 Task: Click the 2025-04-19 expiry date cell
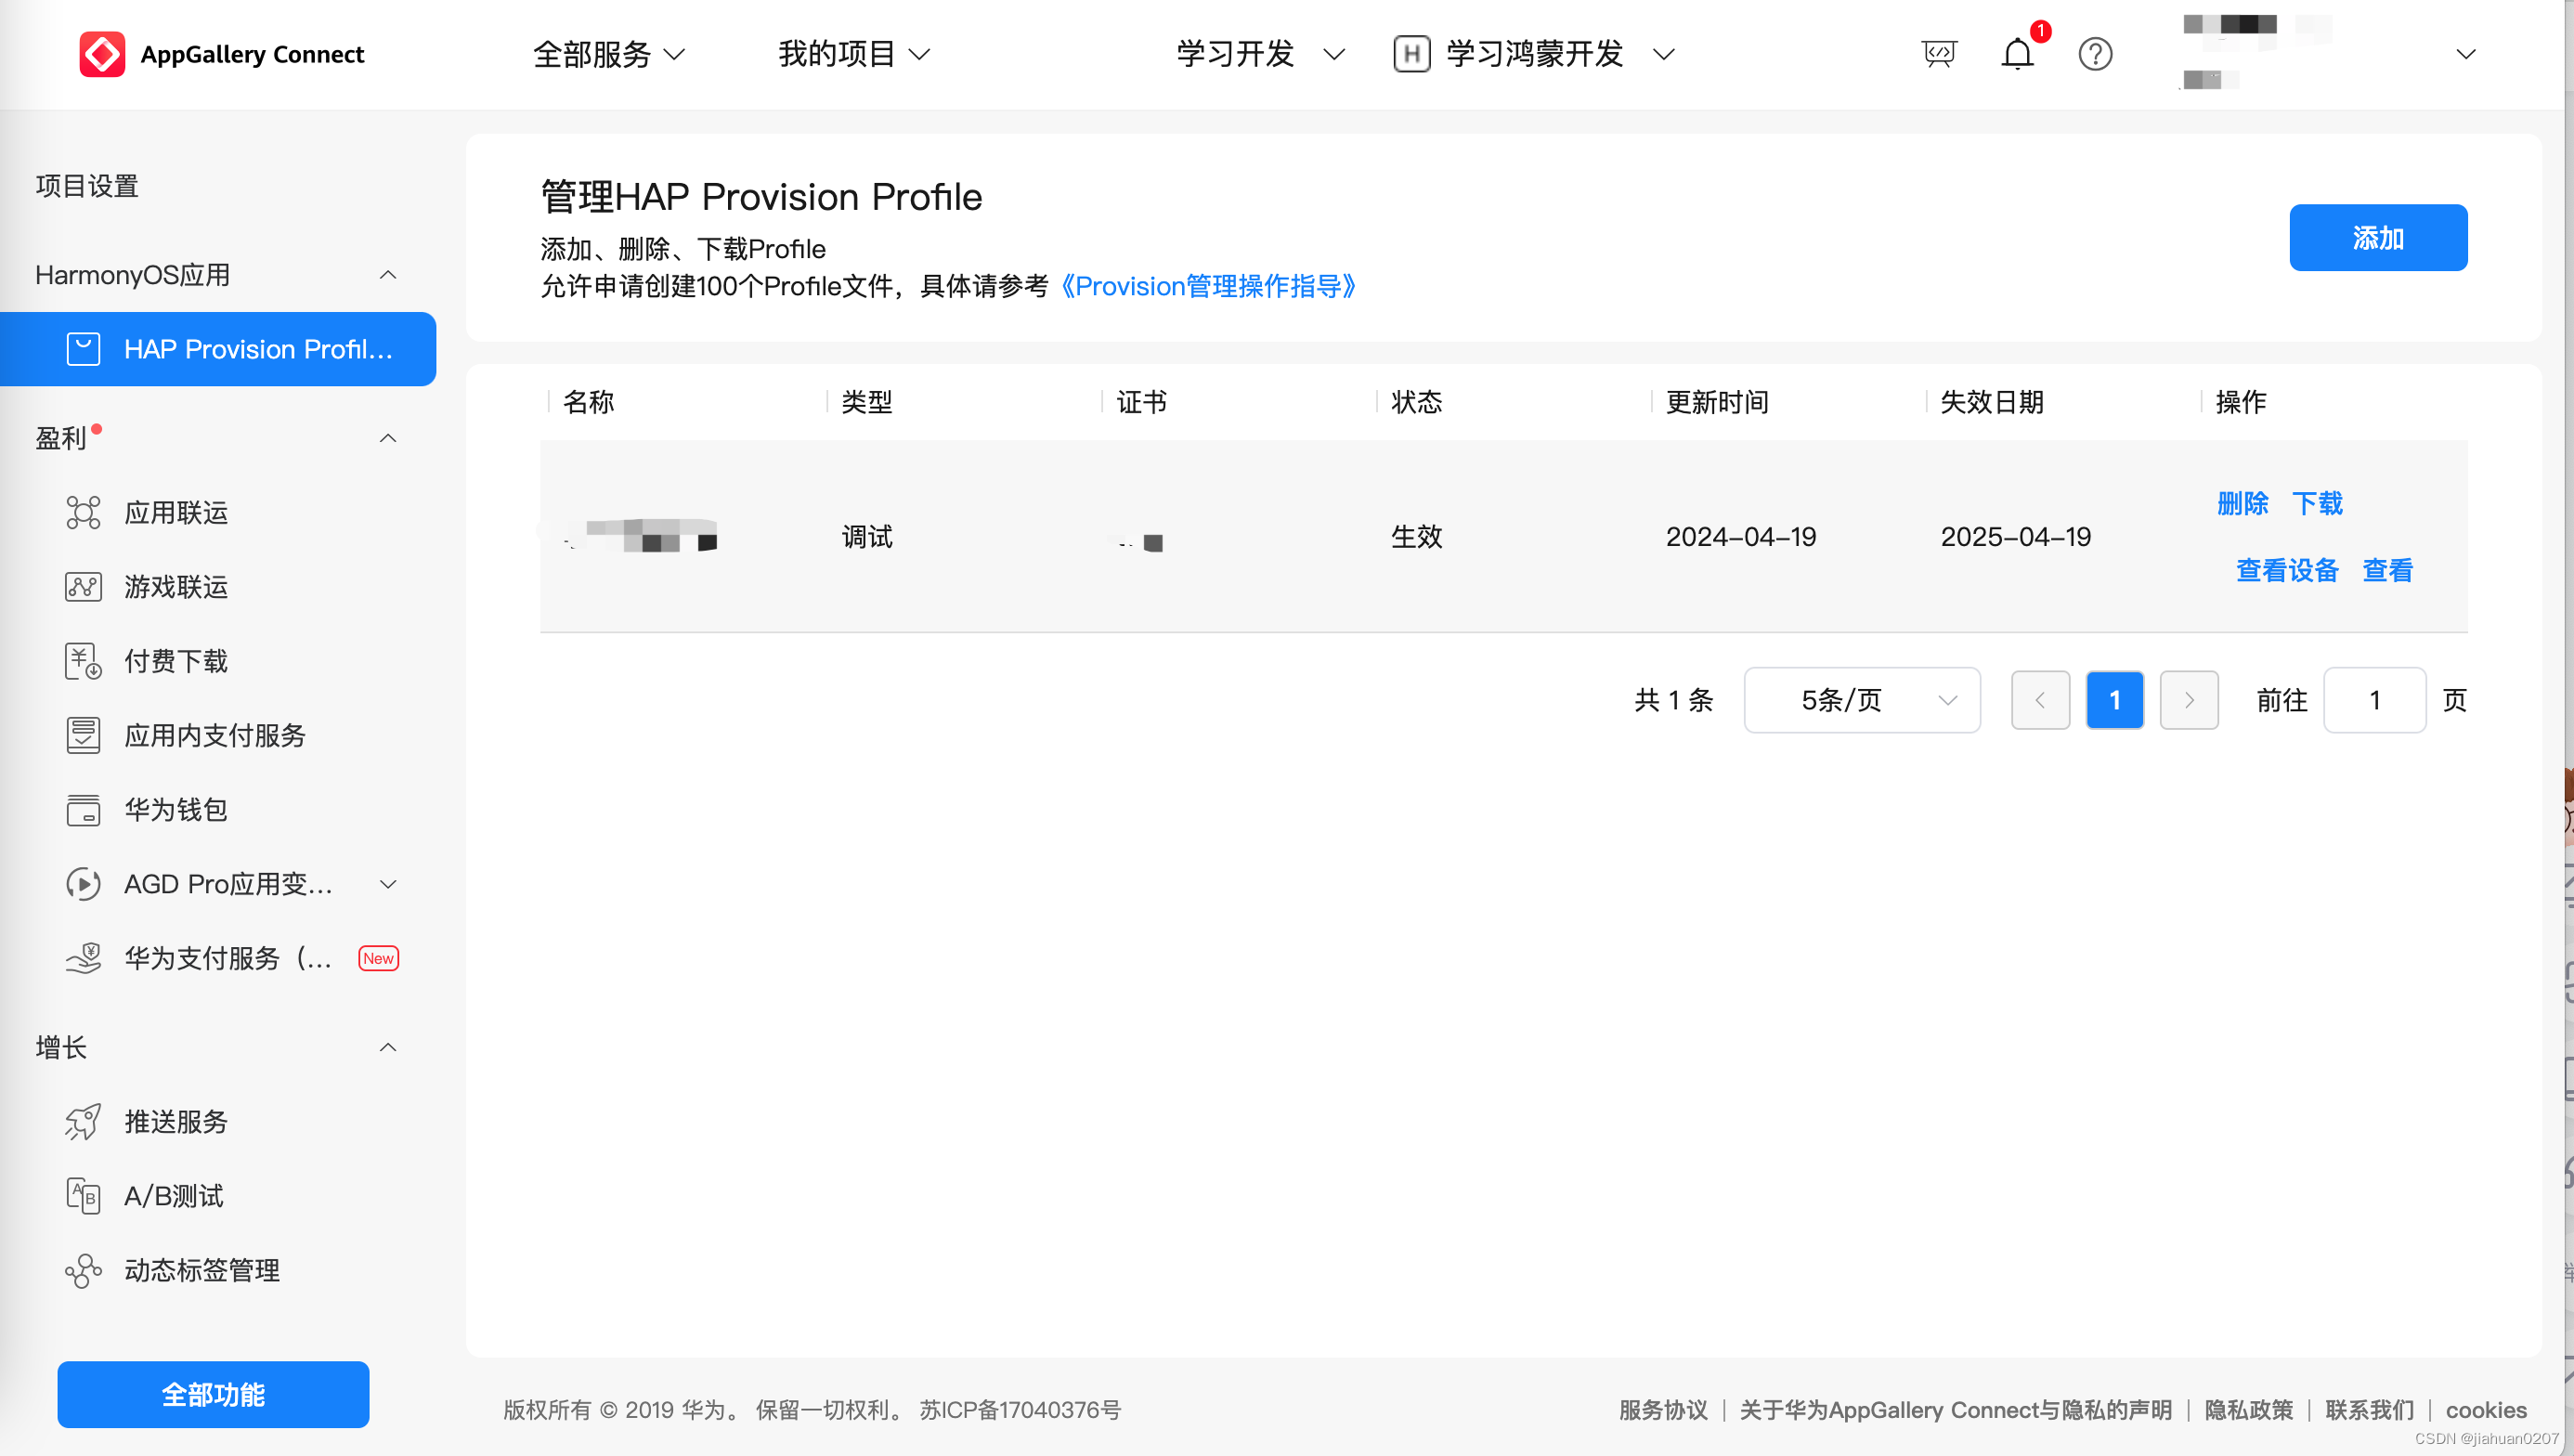click(x=2016, y=537)
